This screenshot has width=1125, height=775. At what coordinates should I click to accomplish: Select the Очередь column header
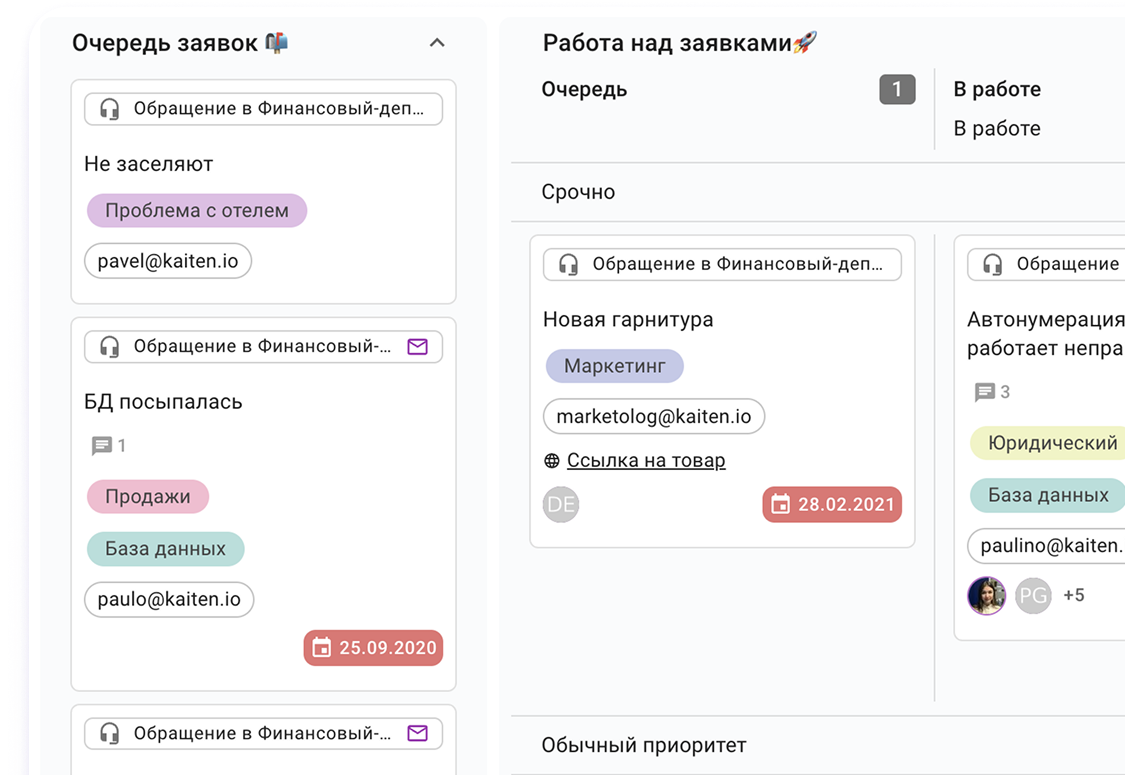coord(584,90)
